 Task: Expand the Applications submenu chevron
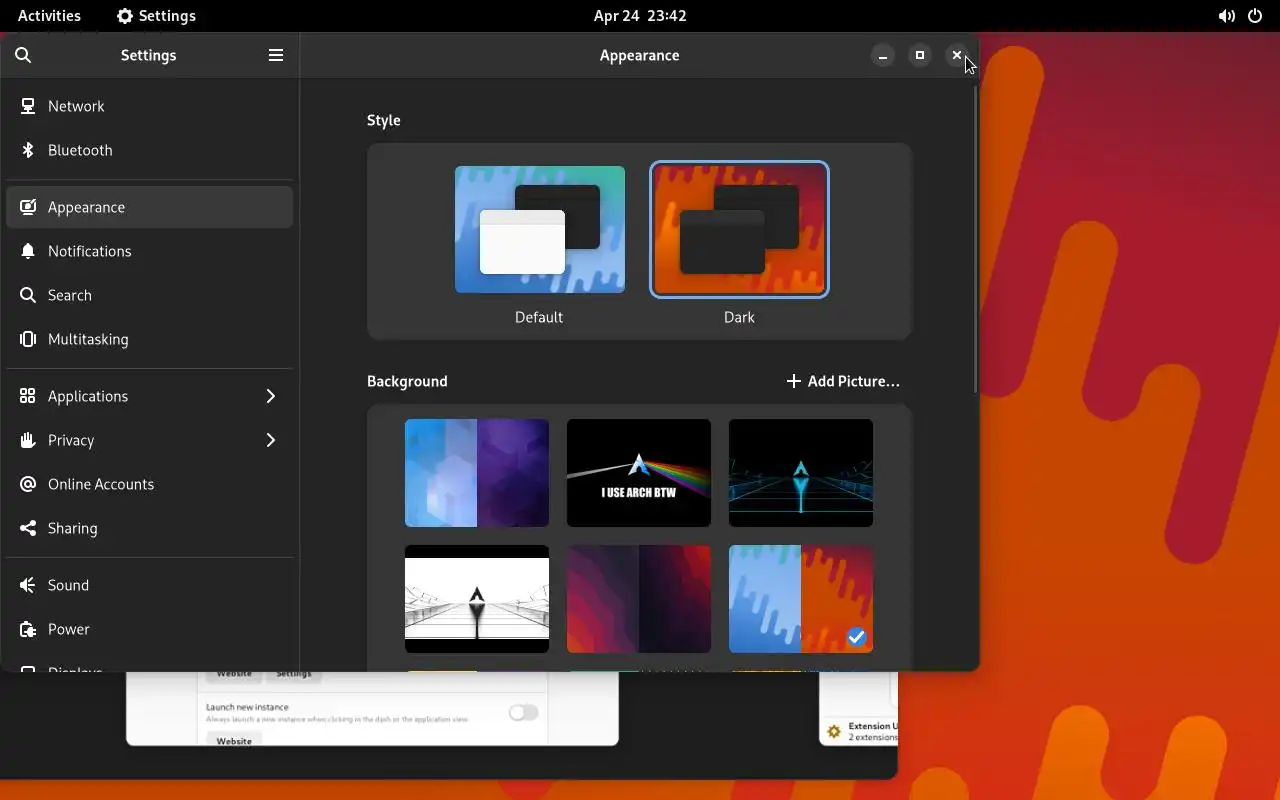coord(271,396)
